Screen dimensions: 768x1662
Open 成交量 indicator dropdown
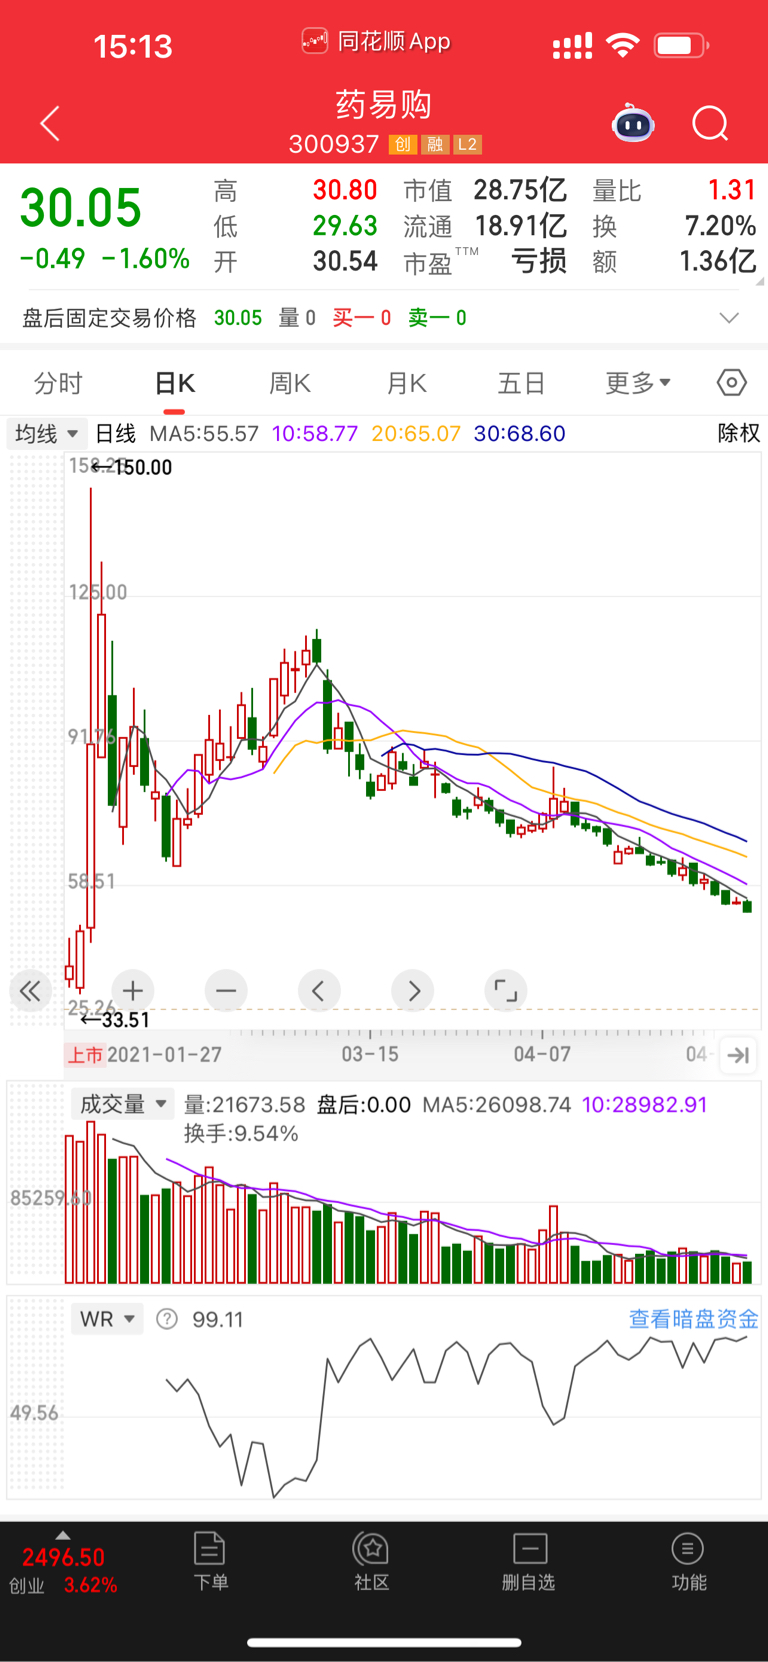tap(122, 1104)
